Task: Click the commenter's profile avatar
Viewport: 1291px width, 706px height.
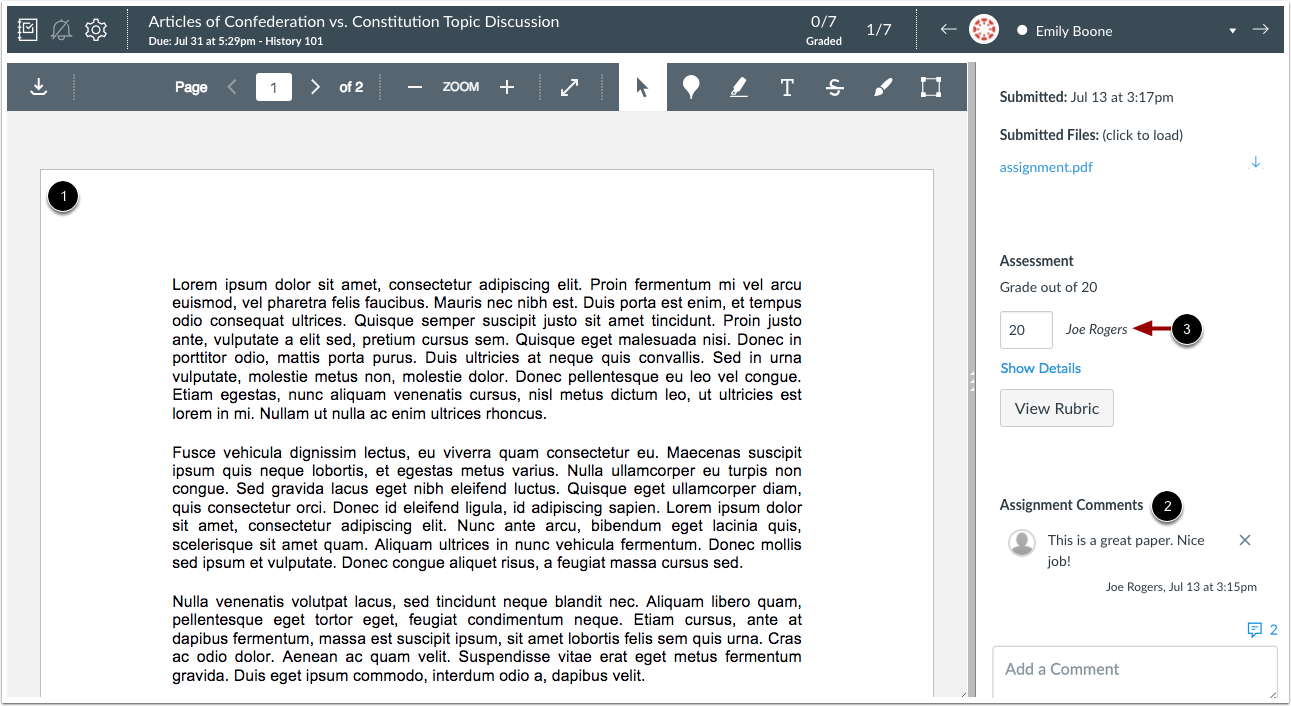Action: (x=1022, y=542)
